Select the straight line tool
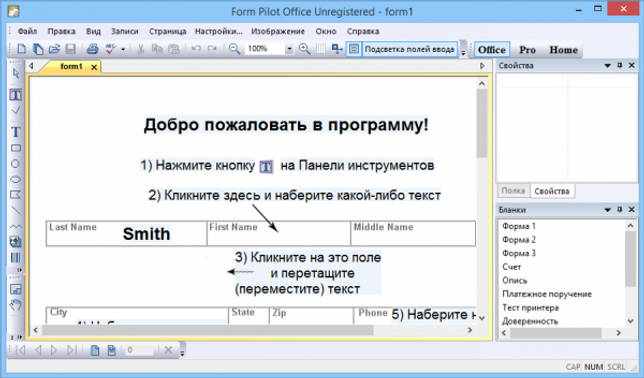The width and height of the screenshot is (644, 378). click(x=16, y=210)
